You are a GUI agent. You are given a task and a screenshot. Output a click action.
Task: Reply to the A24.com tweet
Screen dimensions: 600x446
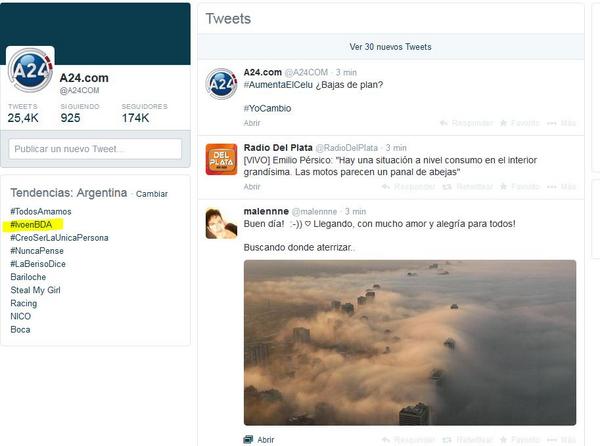click(x=466, y=123)
